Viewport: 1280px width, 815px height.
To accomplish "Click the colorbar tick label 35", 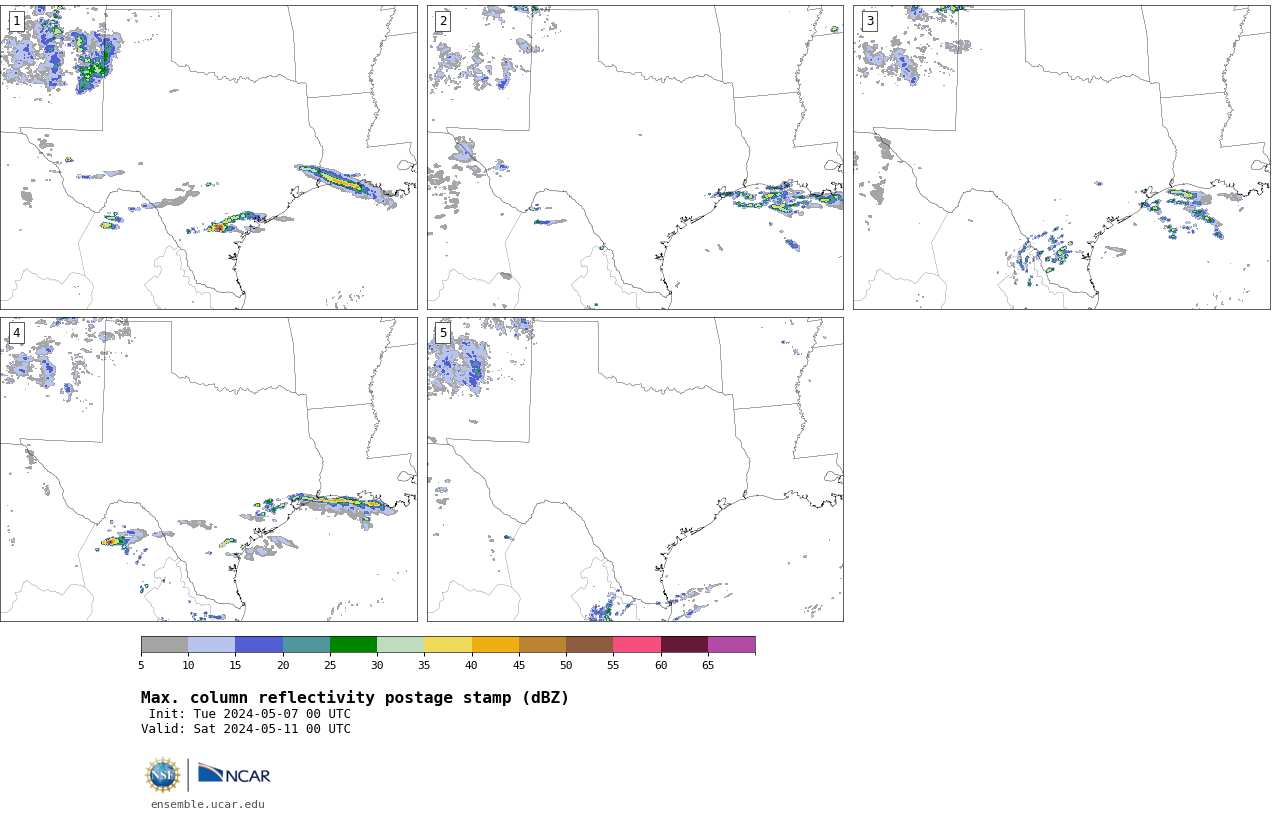I will [x=424, y=665].
